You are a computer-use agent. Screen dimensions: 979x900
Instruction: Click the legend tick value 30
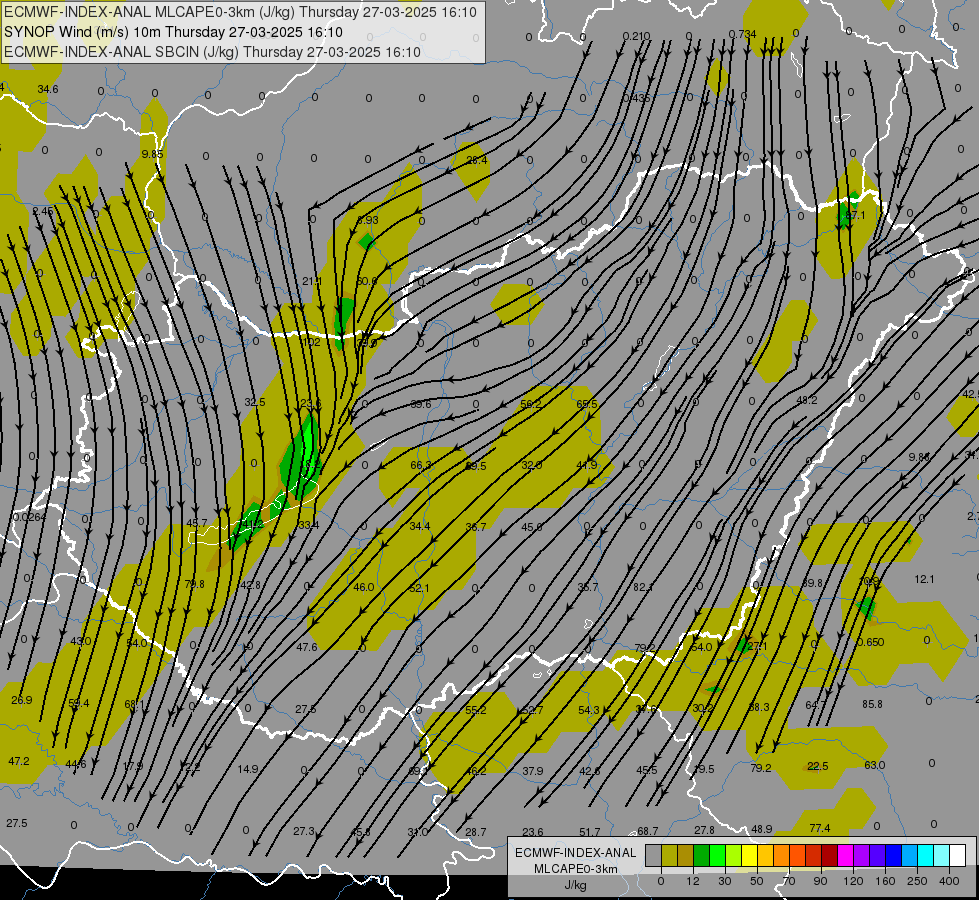[724, 881]
